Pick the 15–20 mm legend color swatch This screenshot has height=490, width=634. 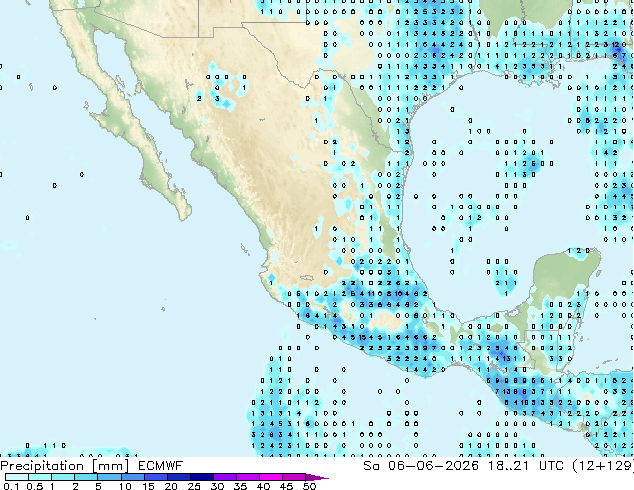[156, 477]
